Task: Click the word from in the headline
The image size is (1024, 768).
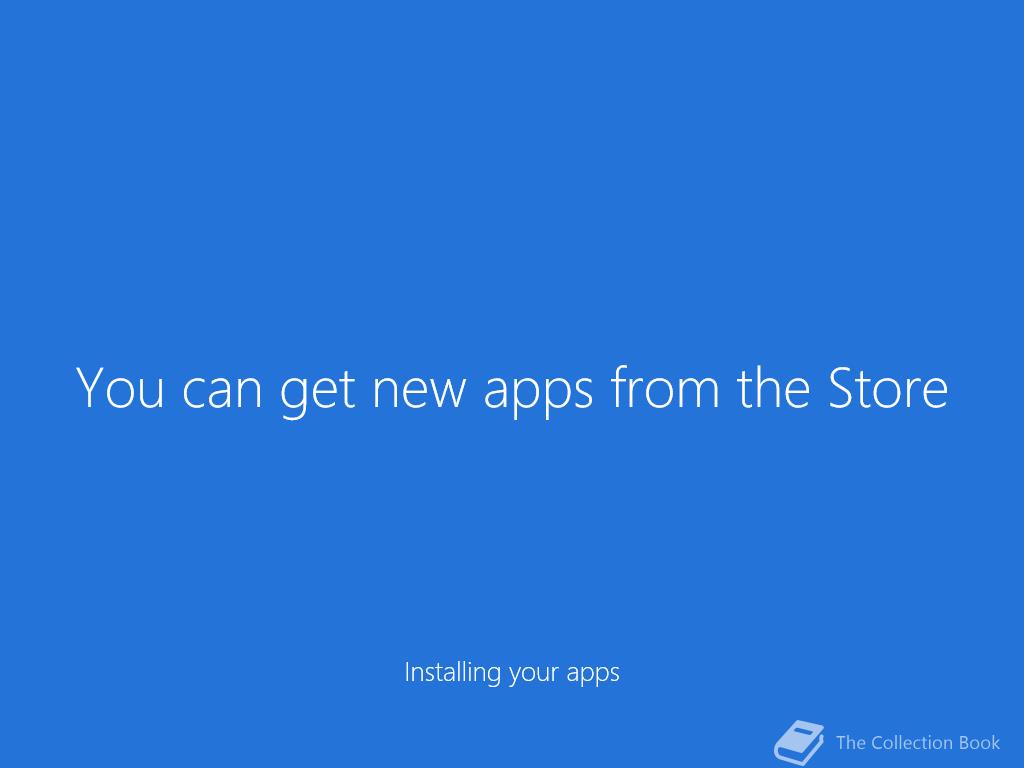Action: (x=665, y=387)
